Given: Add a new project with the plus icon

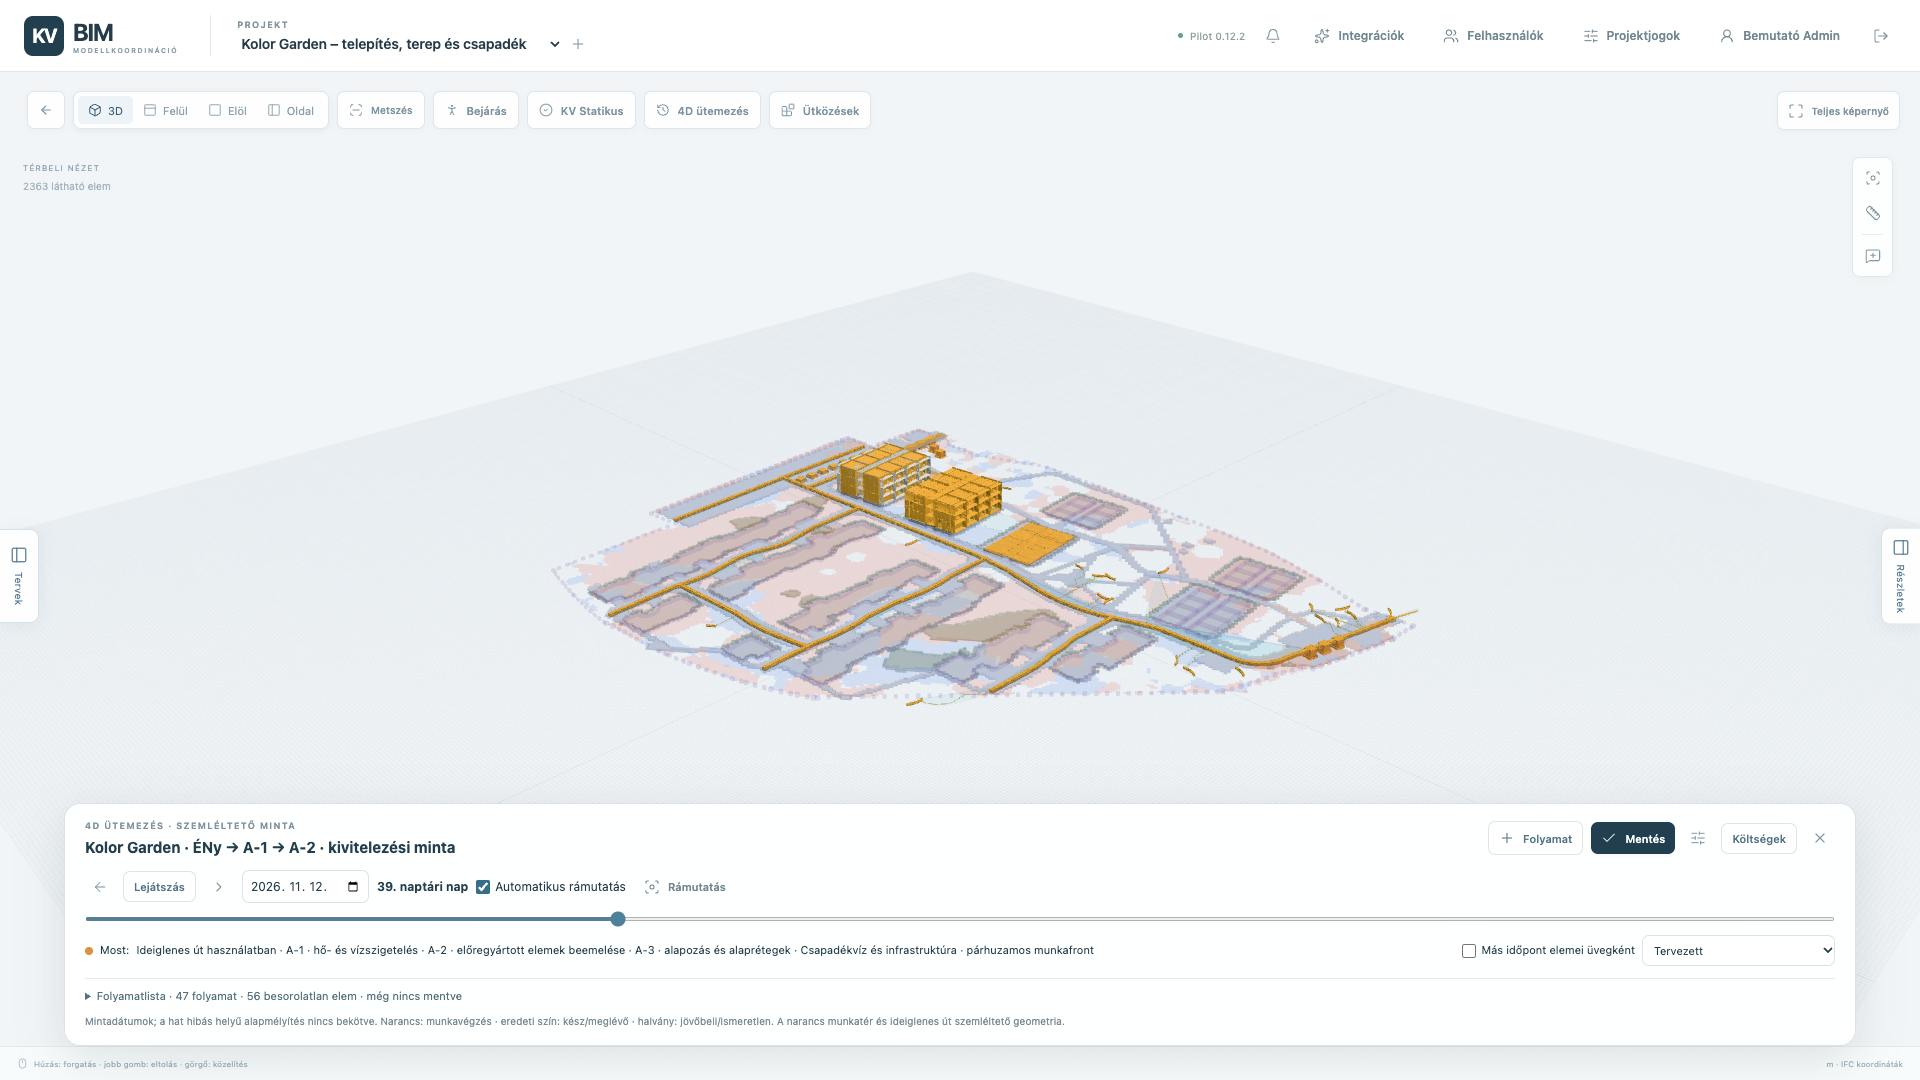Looking at the screenshot, I should coord(578,44).
